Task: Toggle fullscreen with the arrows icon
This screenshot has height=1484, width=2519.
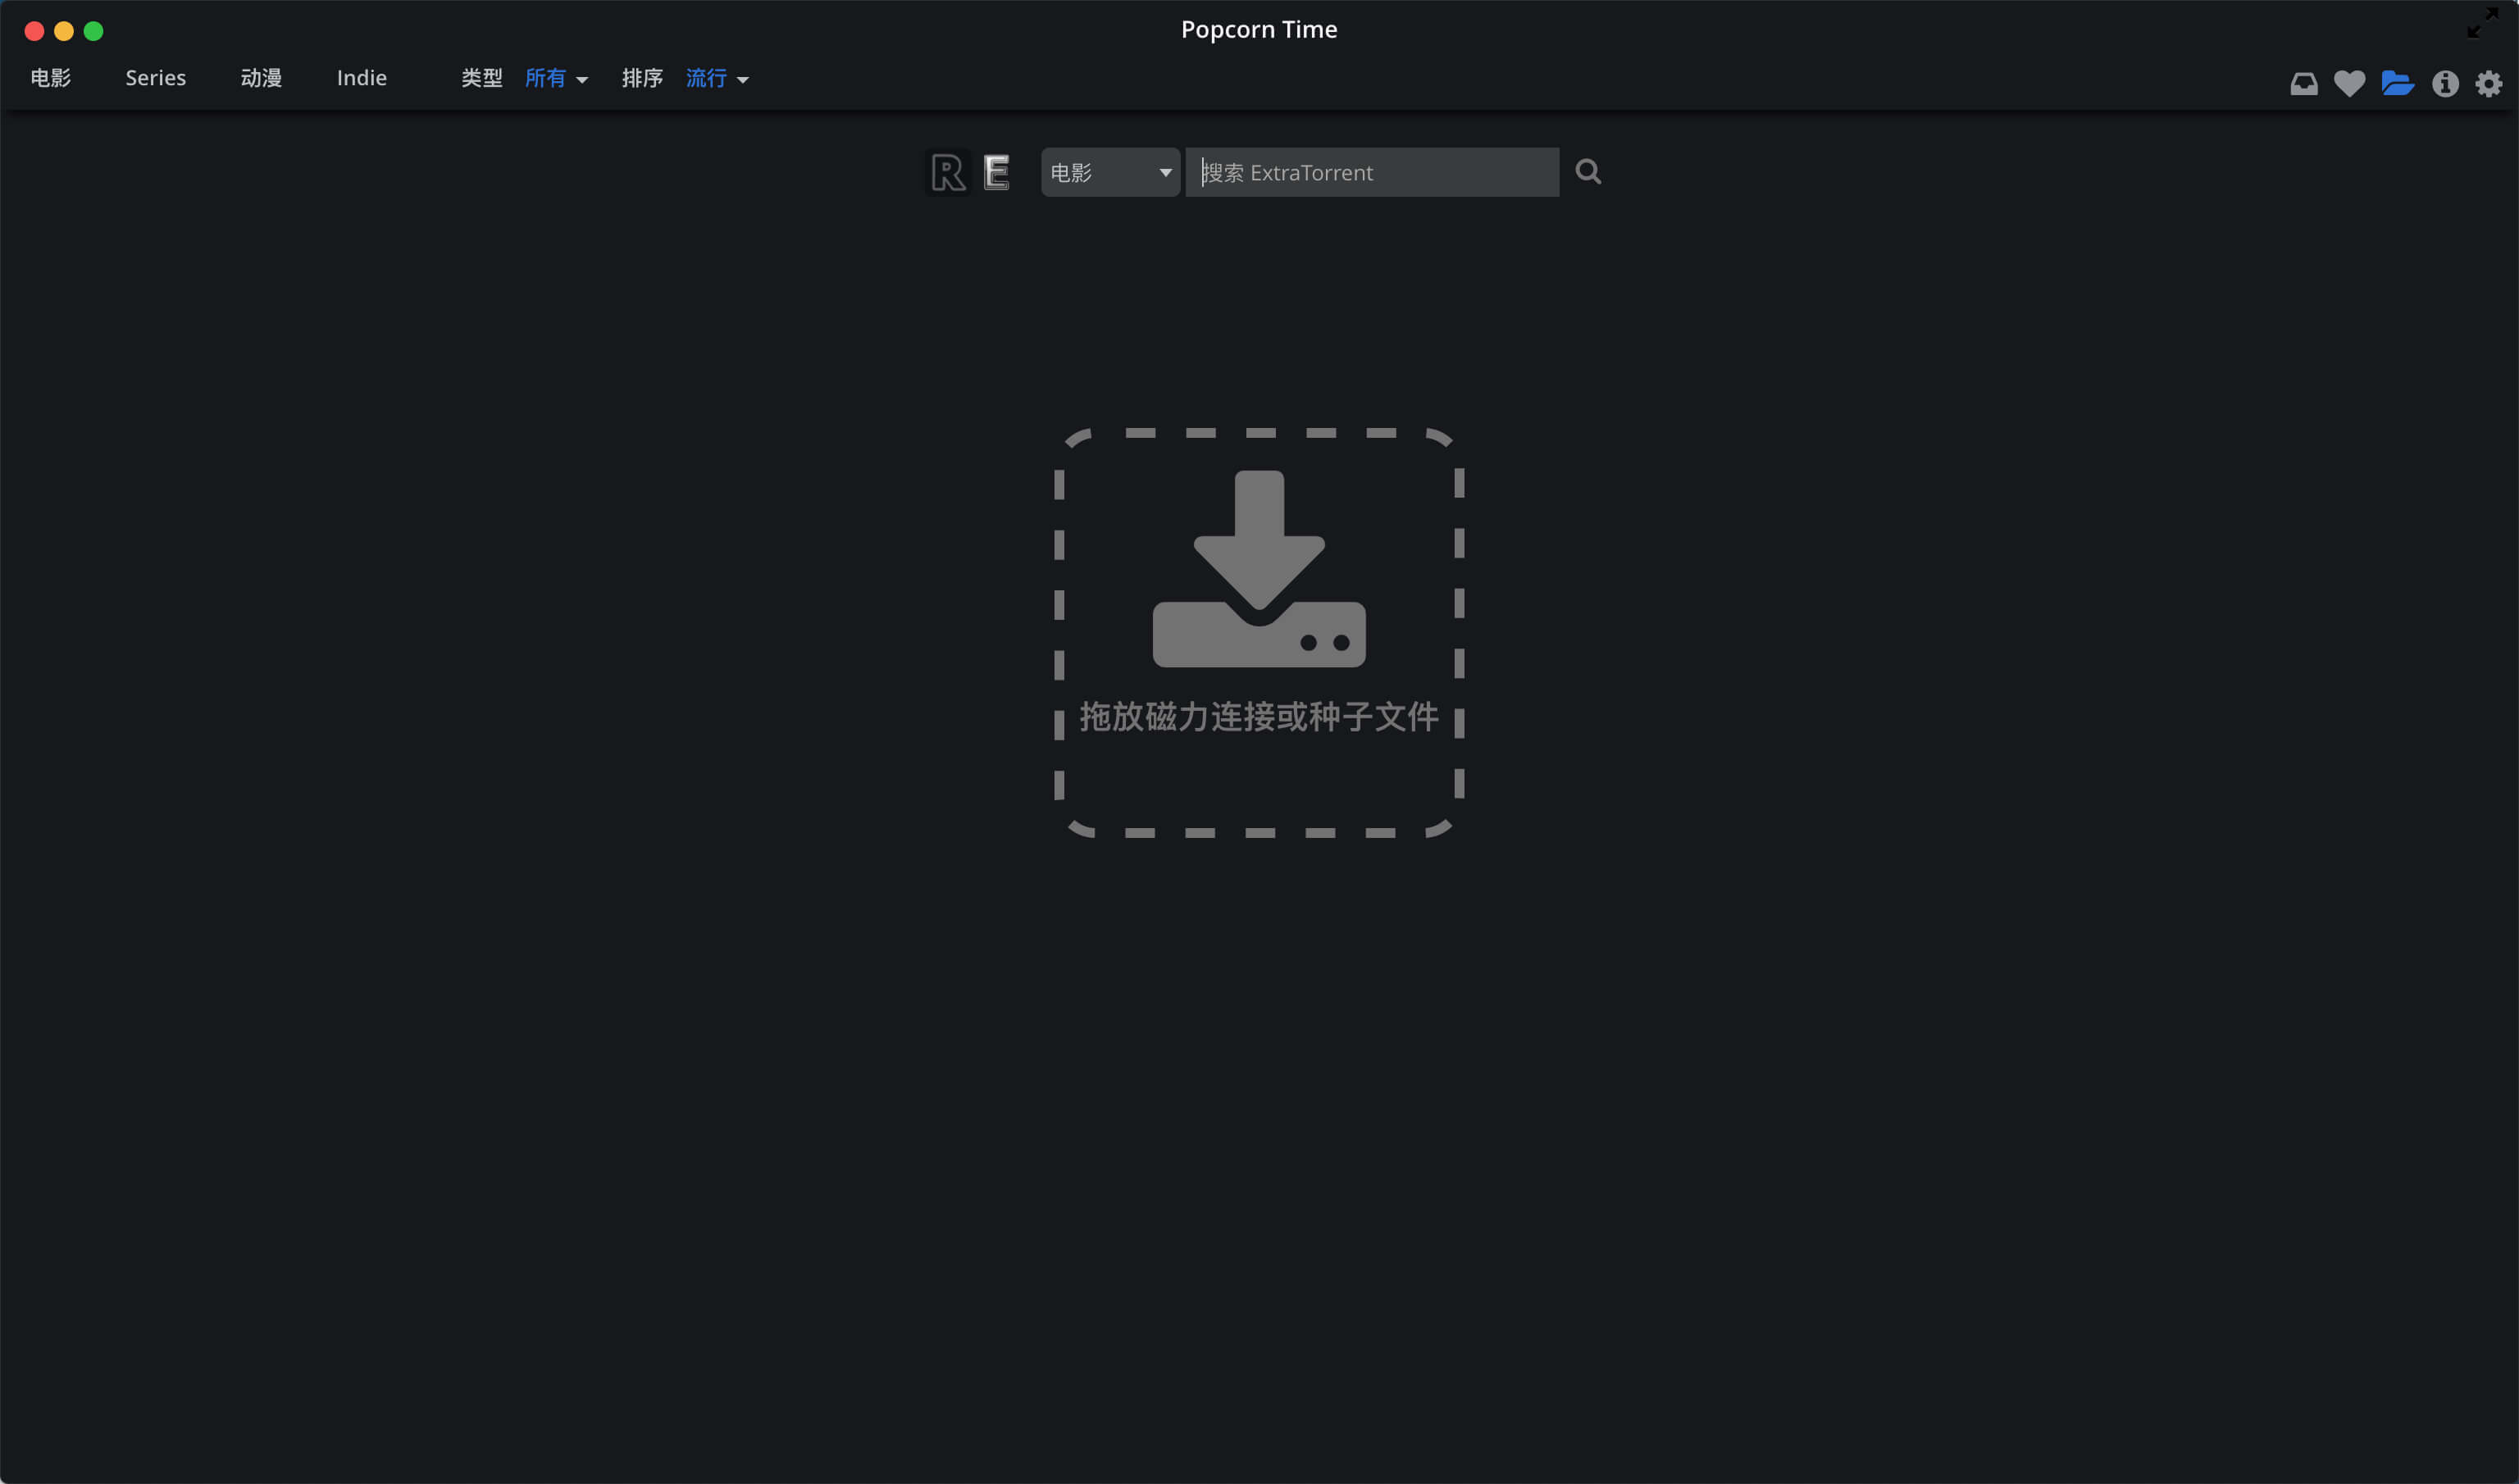Action: 2482,22
